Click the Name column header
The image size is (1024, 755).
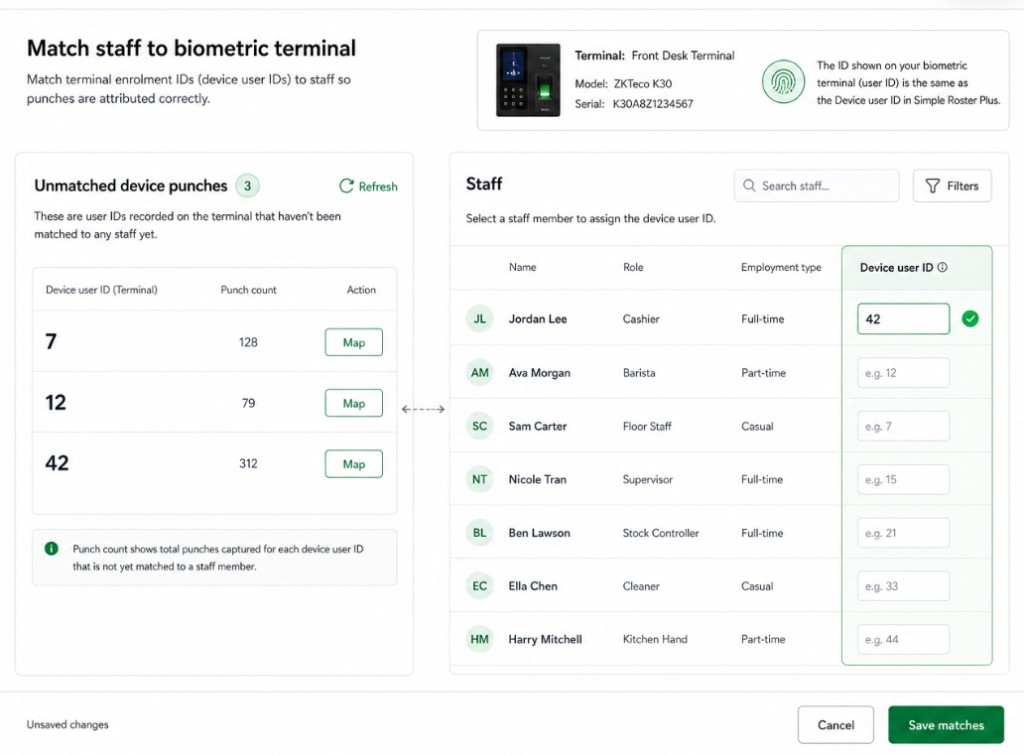[522, 267]
